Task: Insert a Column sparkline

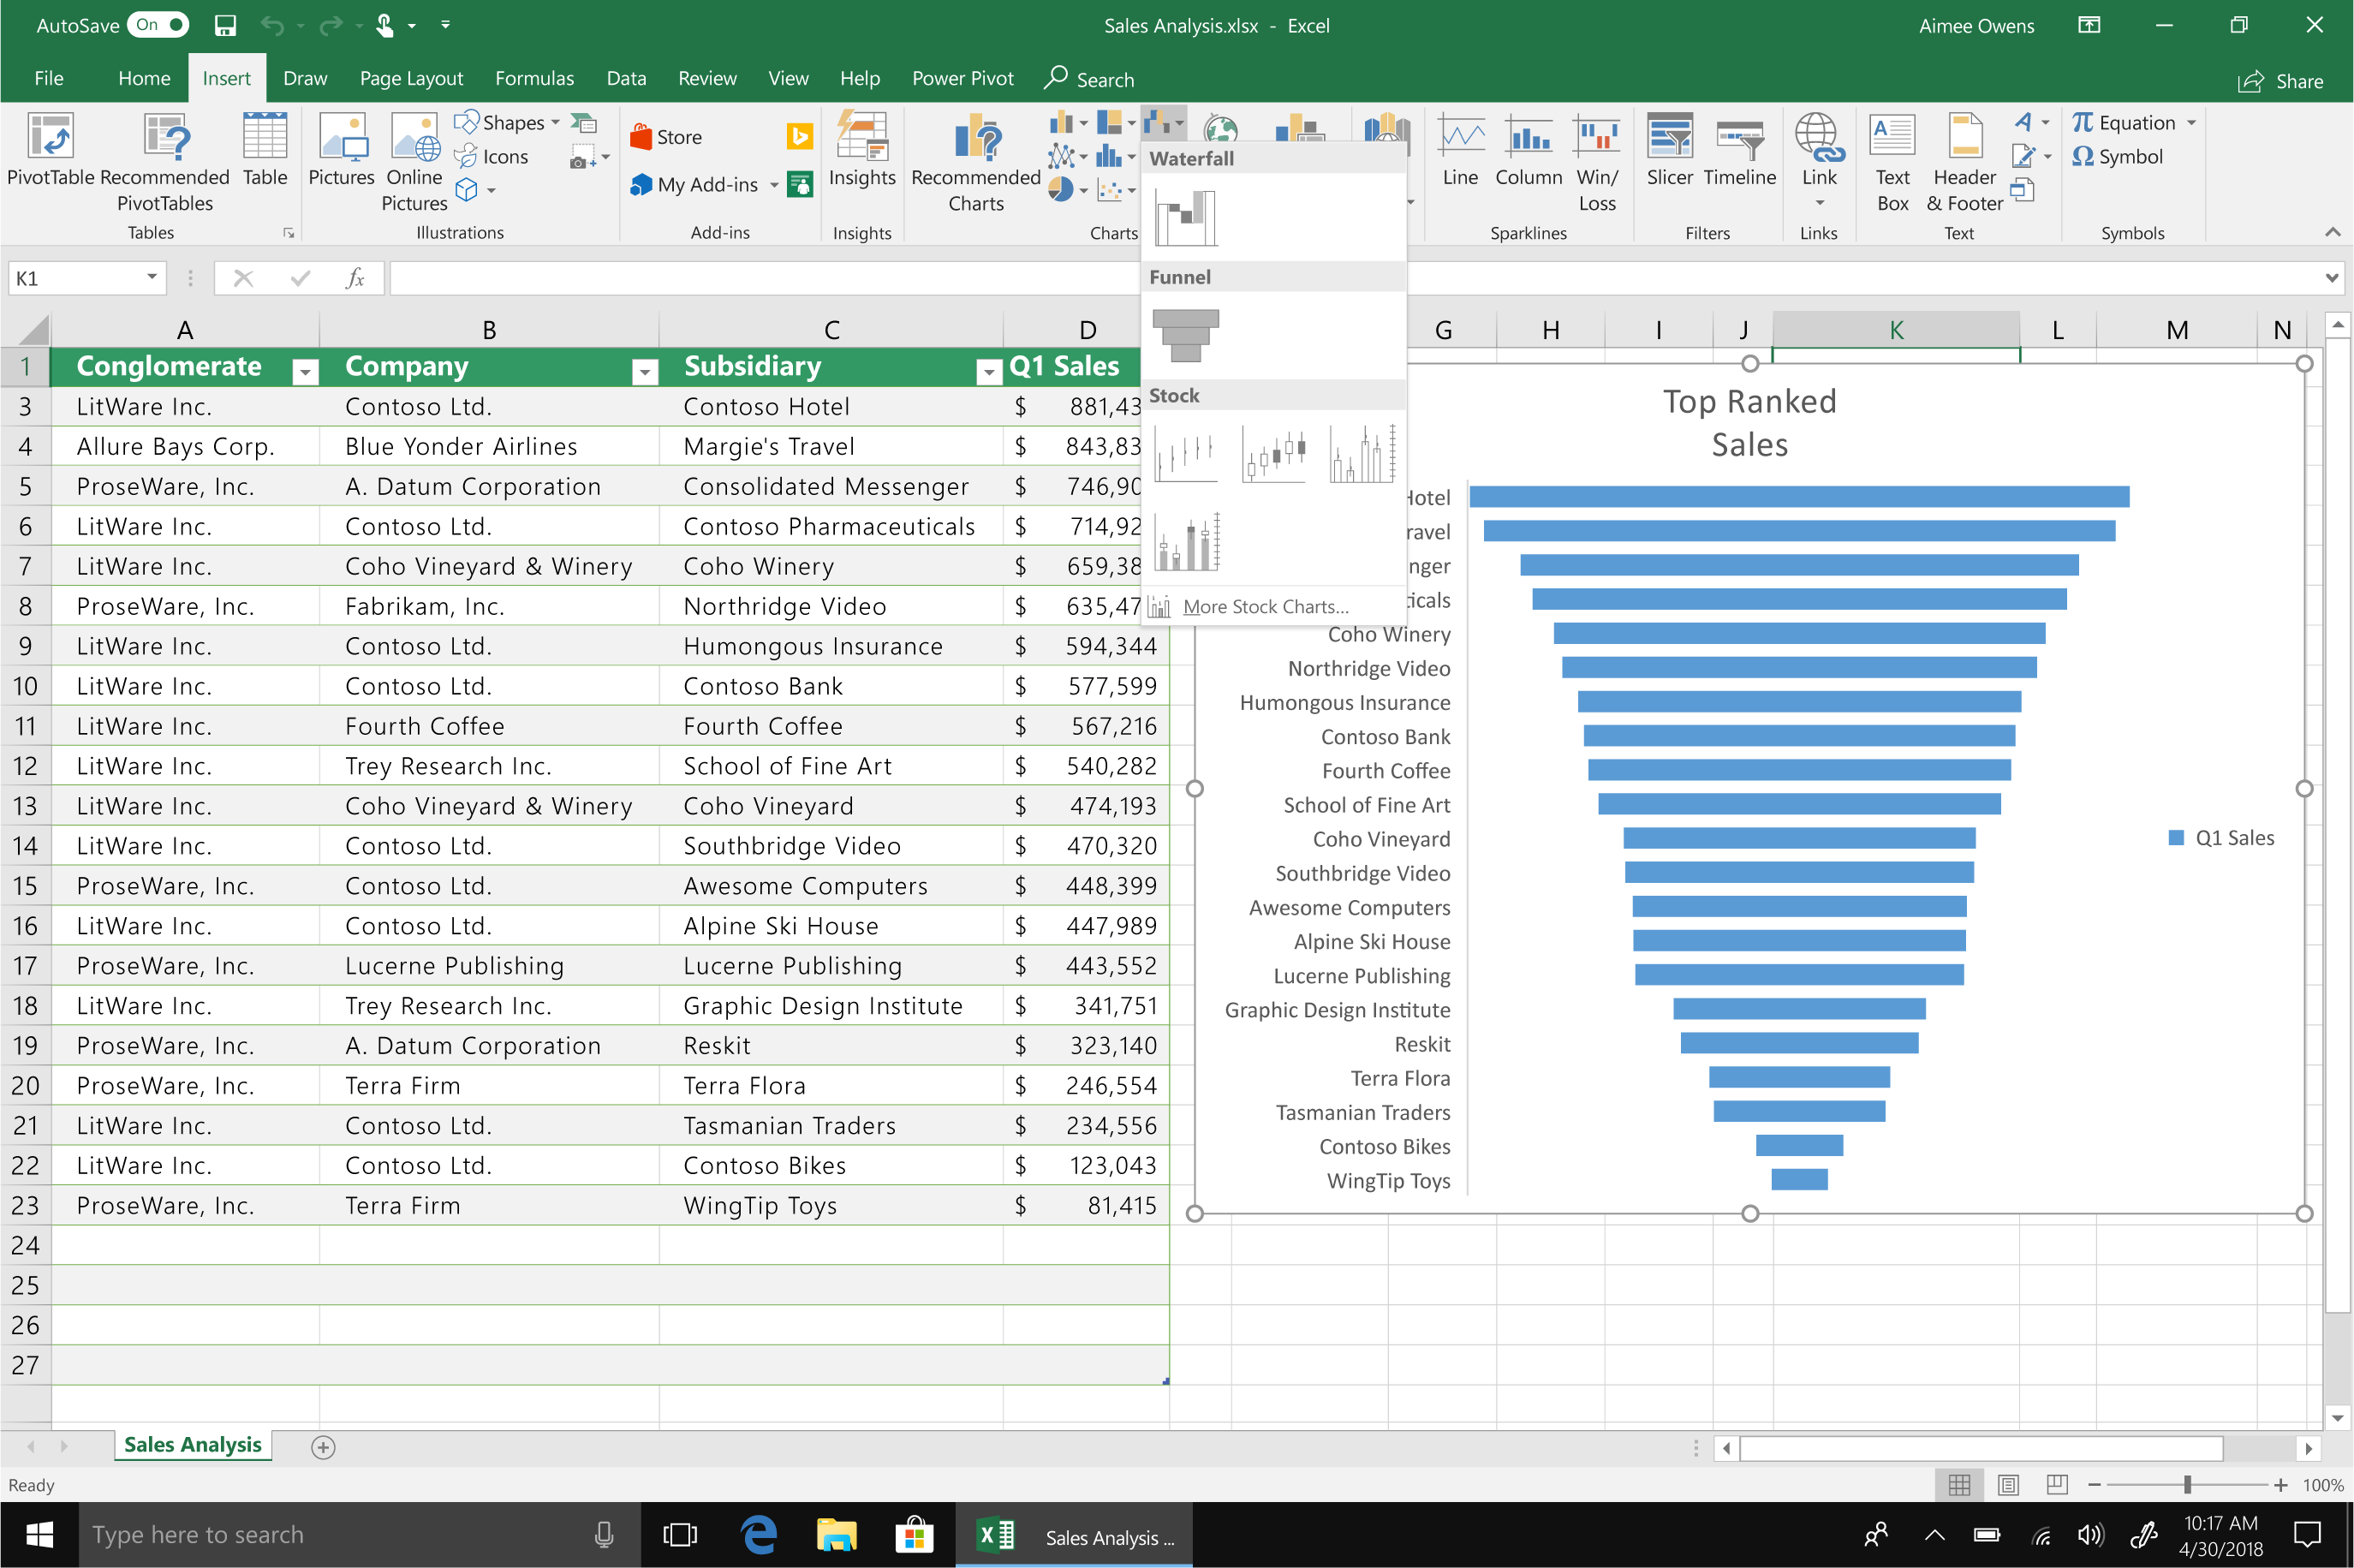Action: (1529, 150)
